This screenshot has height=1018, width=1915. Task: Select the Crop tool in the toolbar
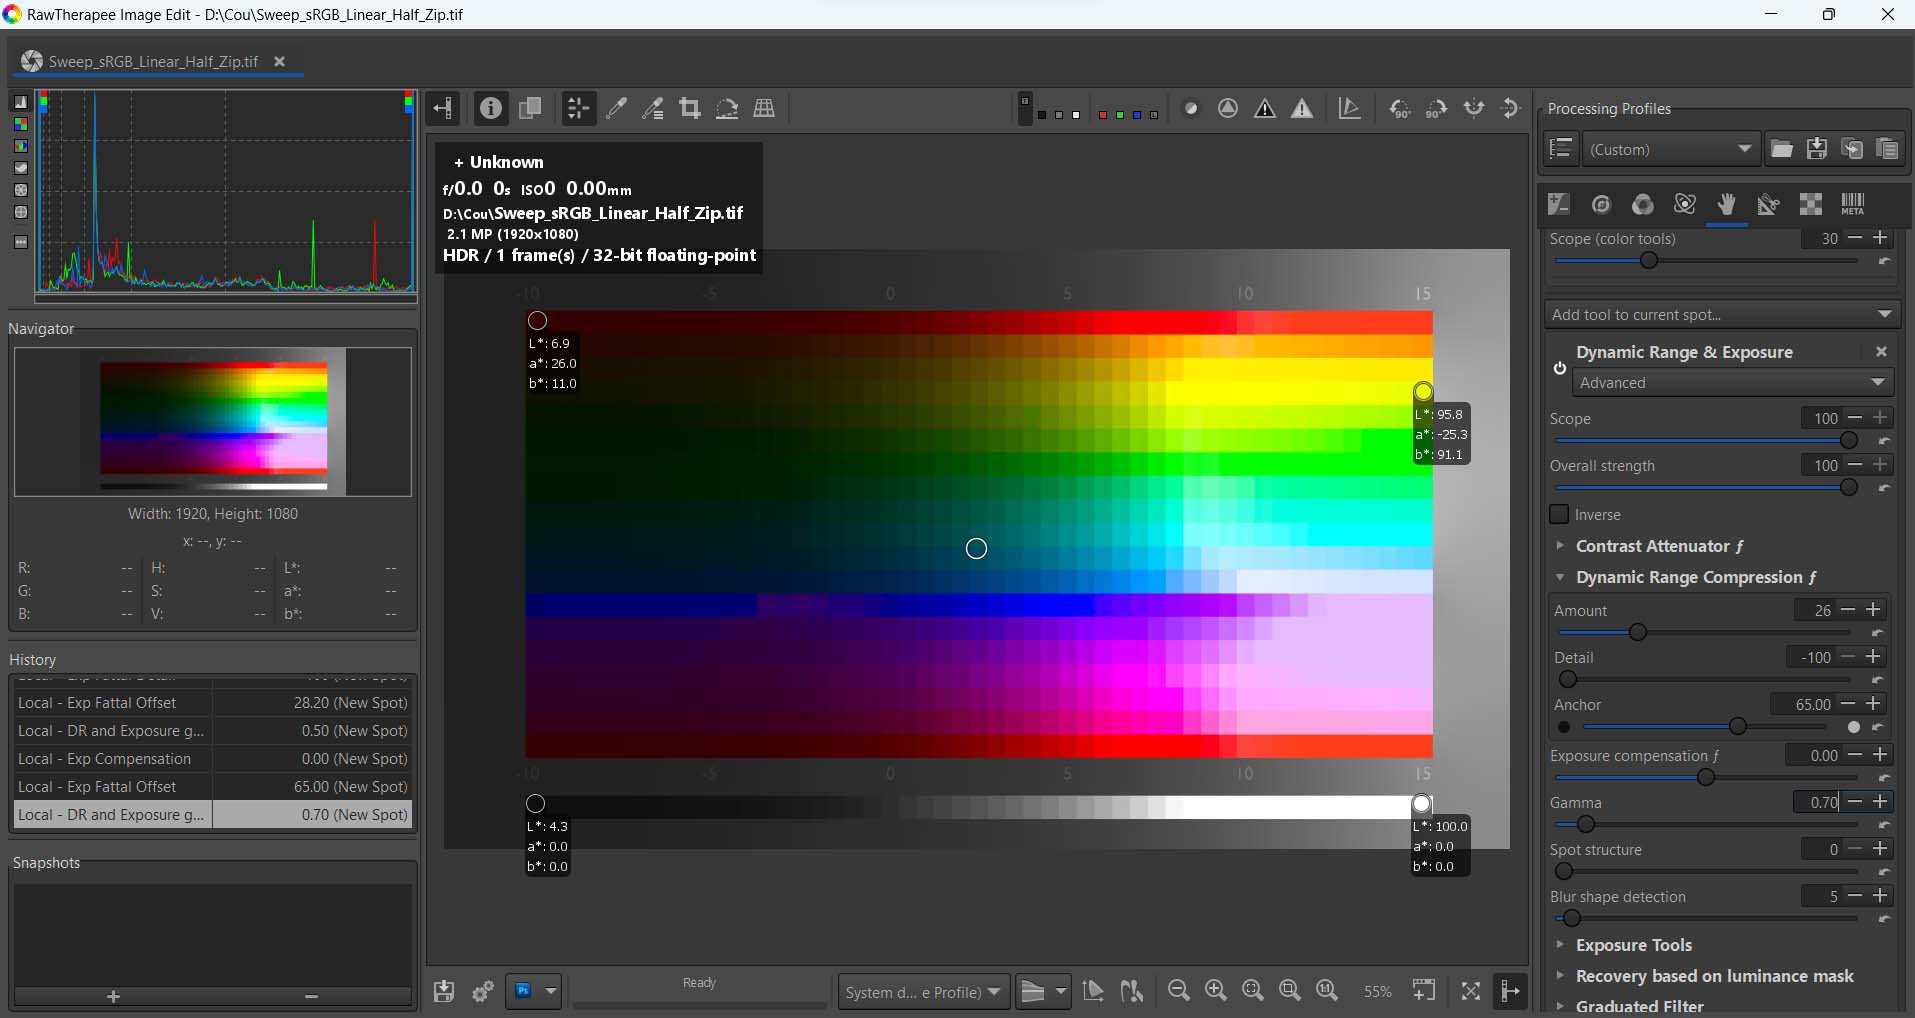(x=689, y=109)
